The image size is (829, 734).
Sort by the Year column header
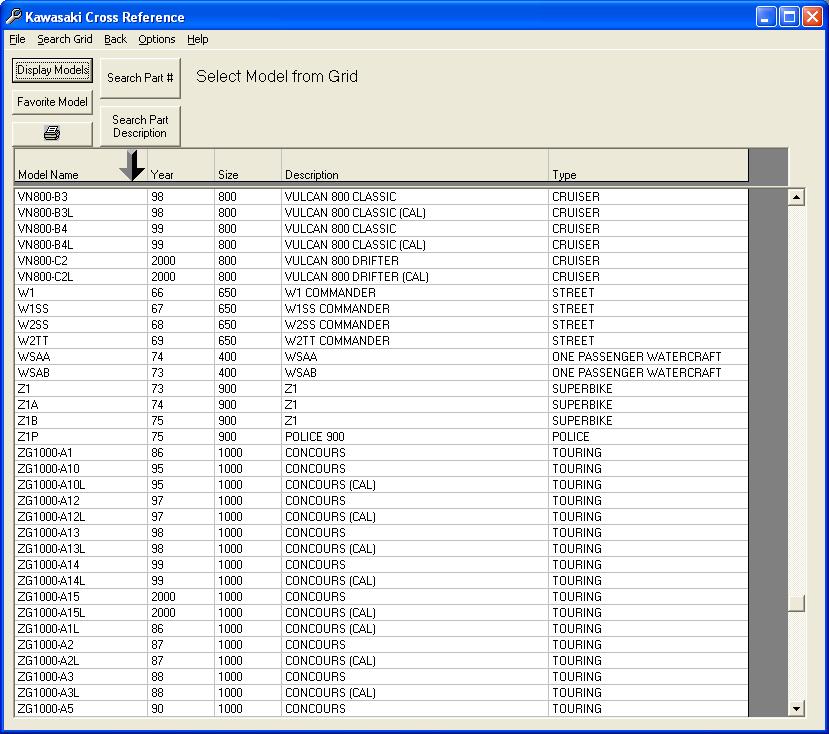(181, 166)
